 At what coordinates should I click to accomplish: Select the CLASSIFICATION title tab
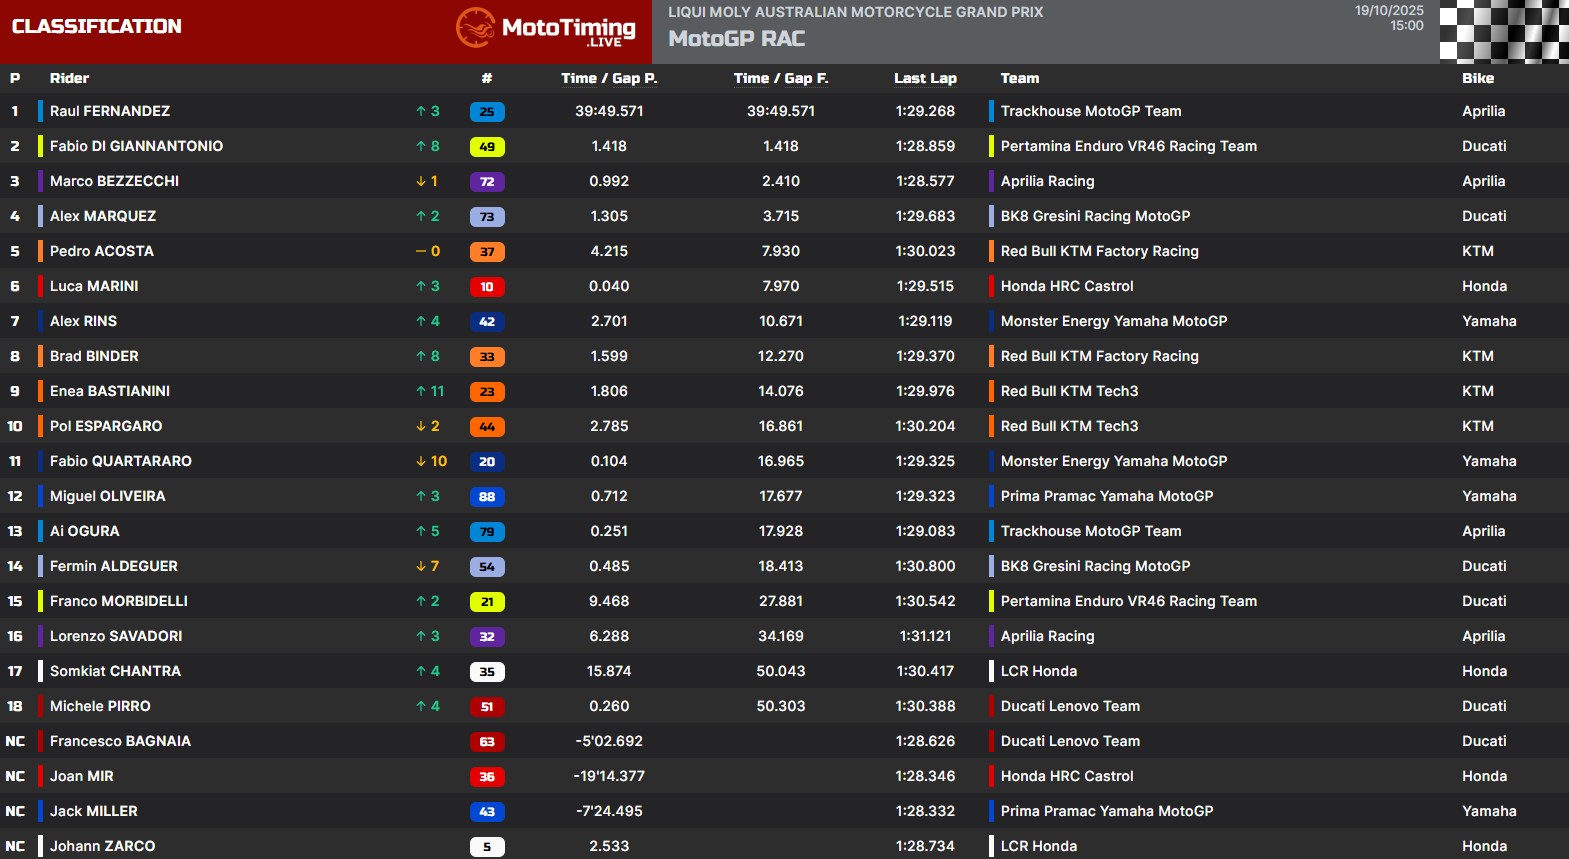[97, 27]
